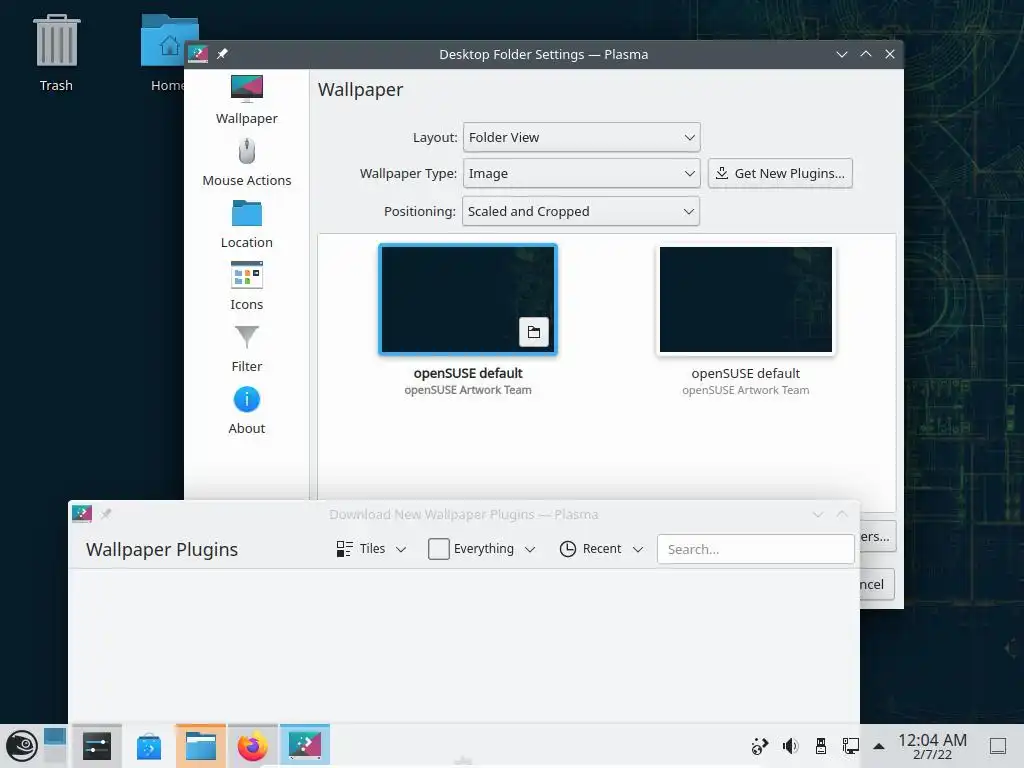Open the network connections tray icon

(850, 746)
